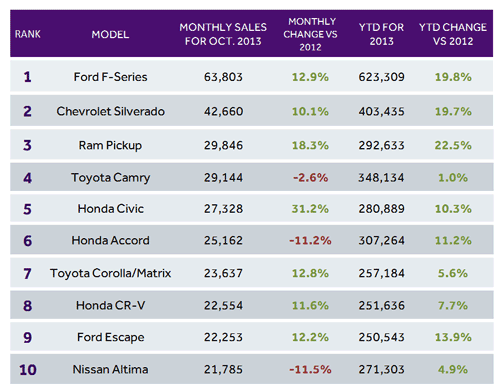Click Nissan Altima's -11.5% monthly change
The image size is (500, 392).
310,369
